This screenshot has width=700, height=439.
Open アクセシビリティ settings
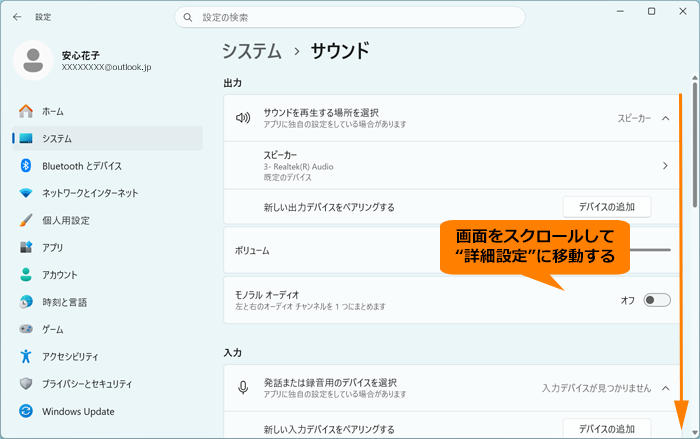click(107, 356)
